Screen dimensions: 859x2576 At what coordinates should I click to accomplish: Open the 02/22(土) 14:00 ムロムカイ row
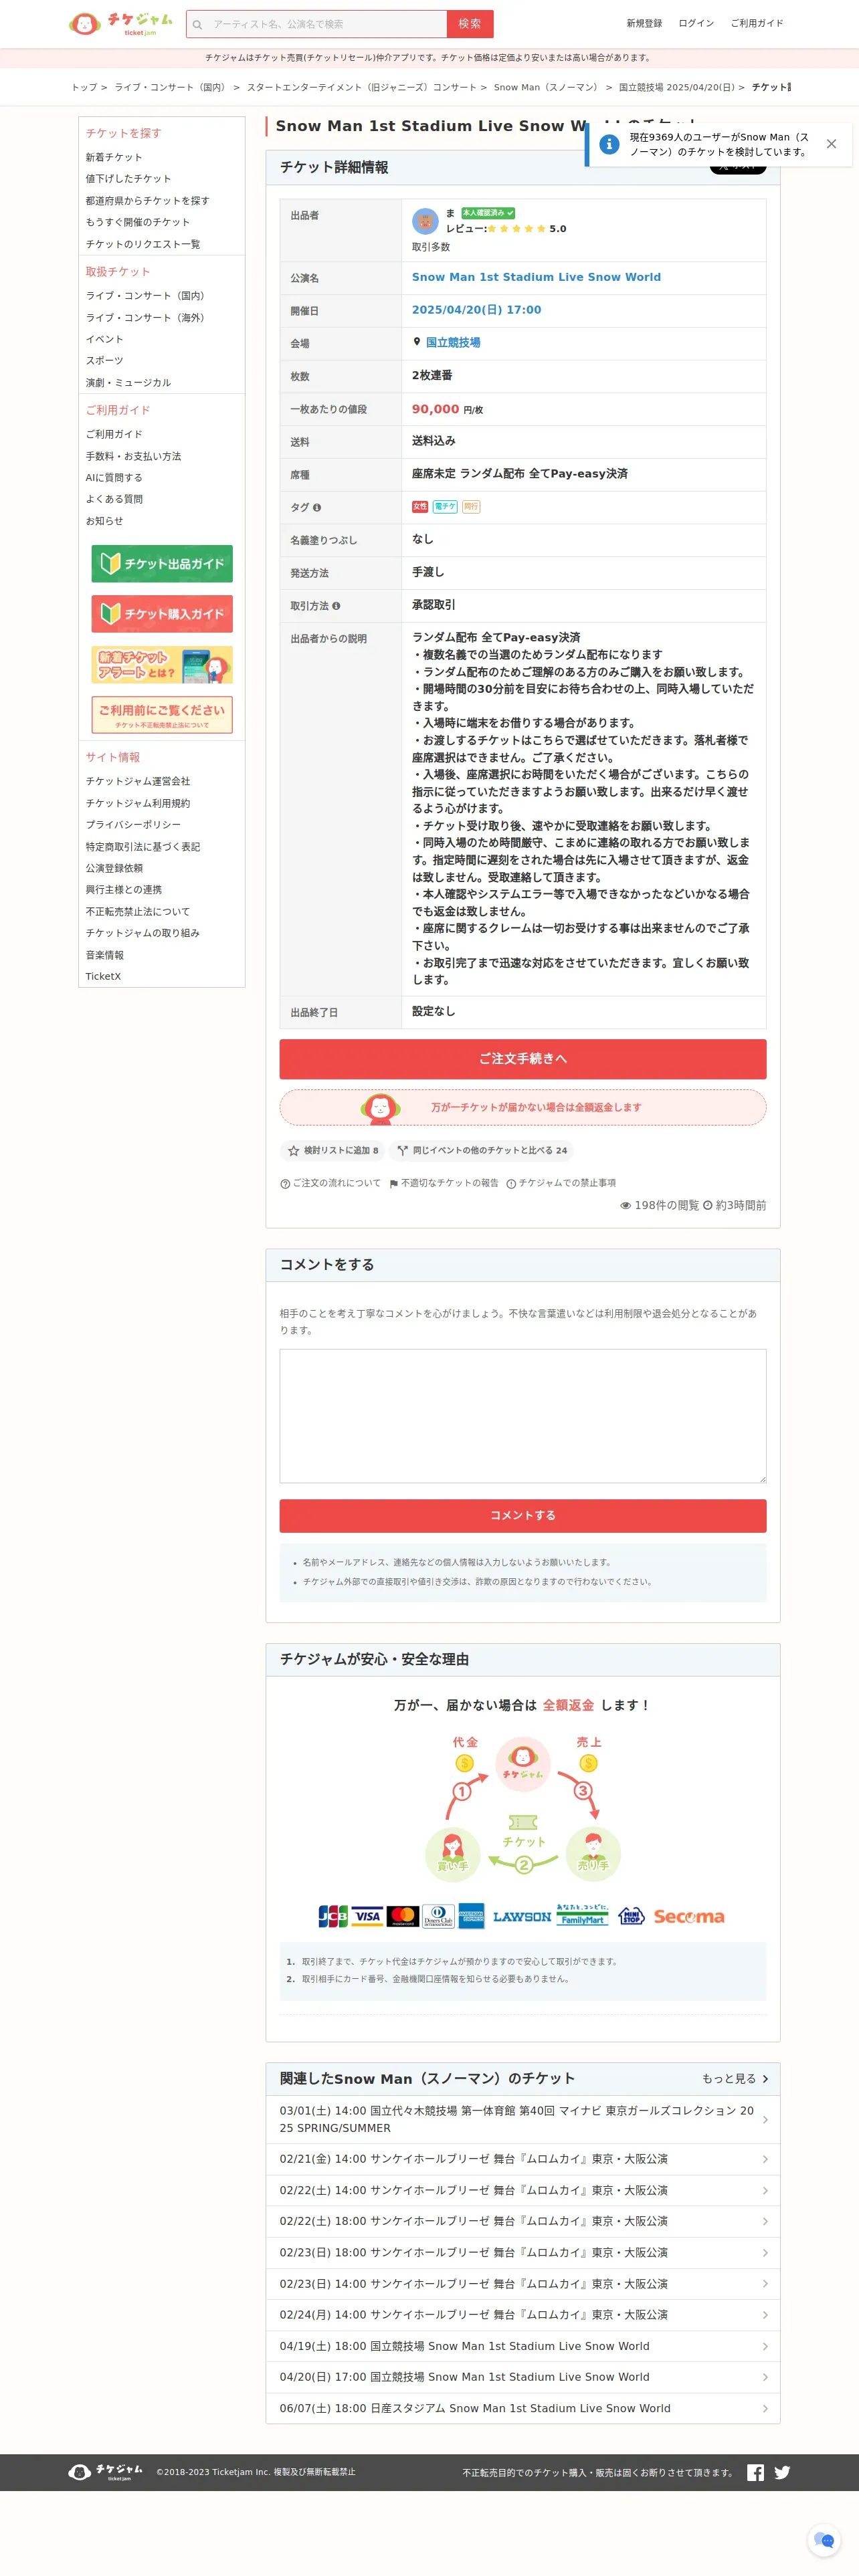click(x=523, y=2190)
